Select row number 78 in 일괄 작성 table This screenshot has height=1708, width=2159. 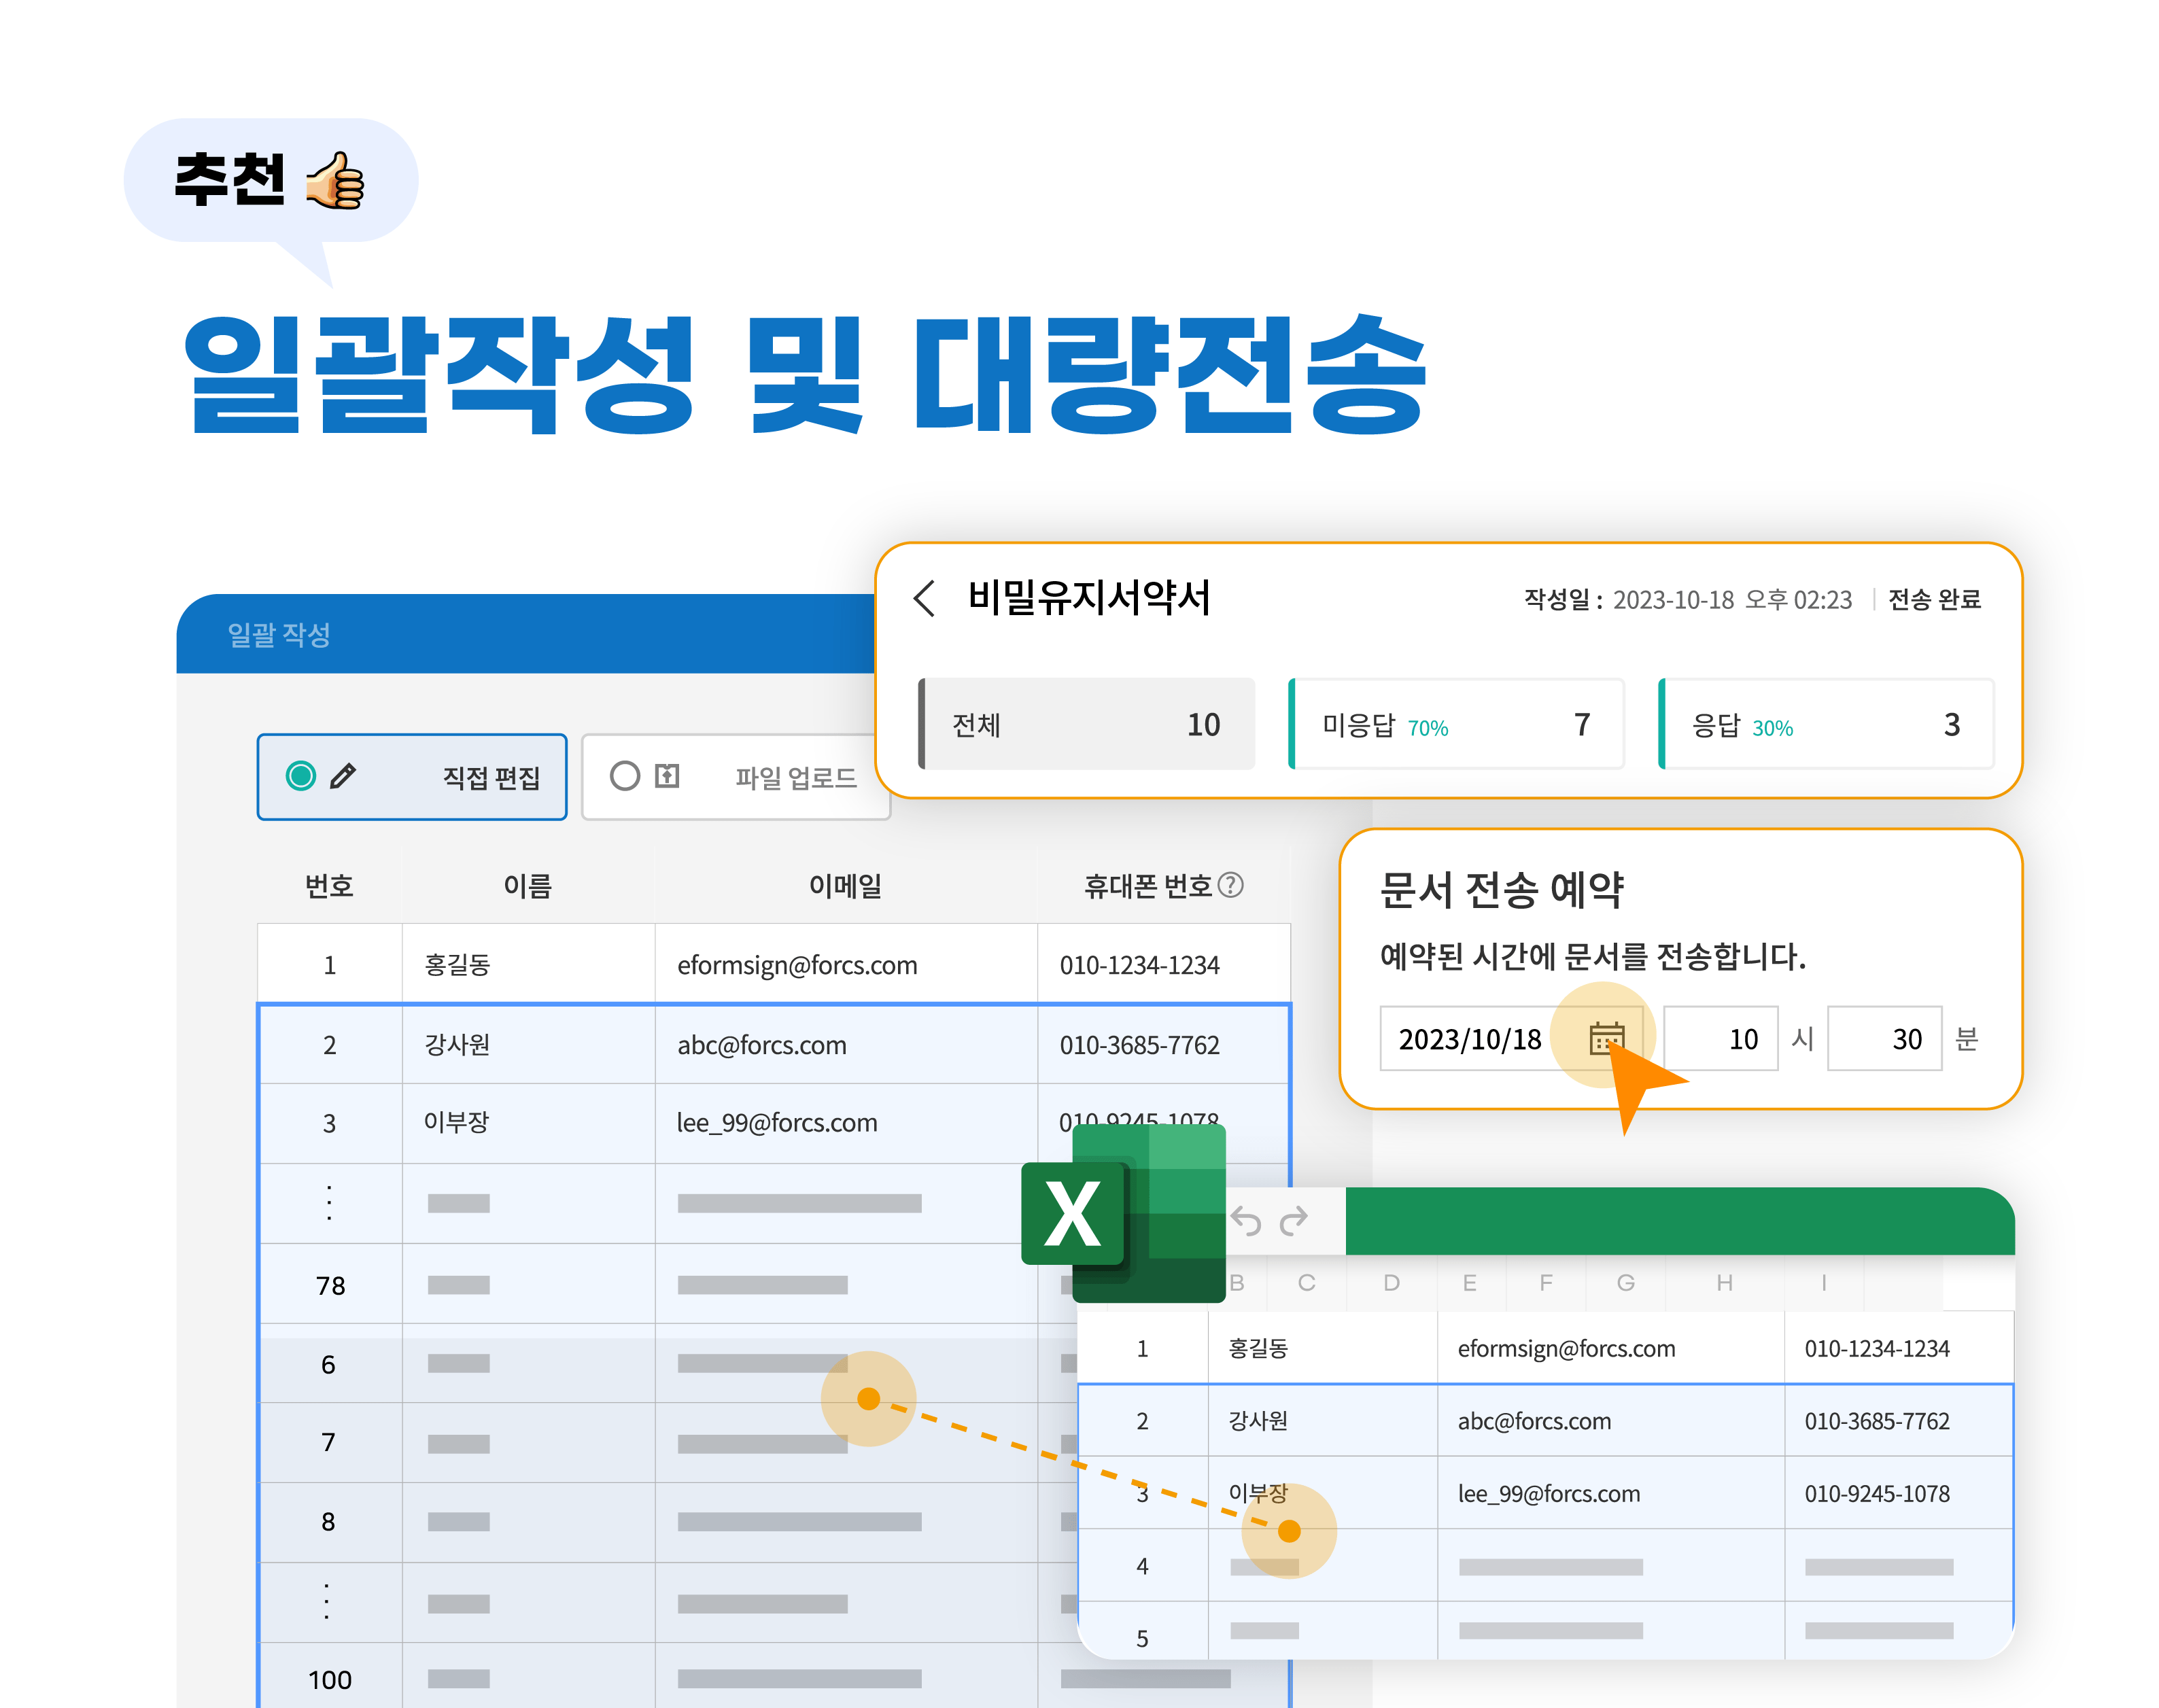point(330,1285)
